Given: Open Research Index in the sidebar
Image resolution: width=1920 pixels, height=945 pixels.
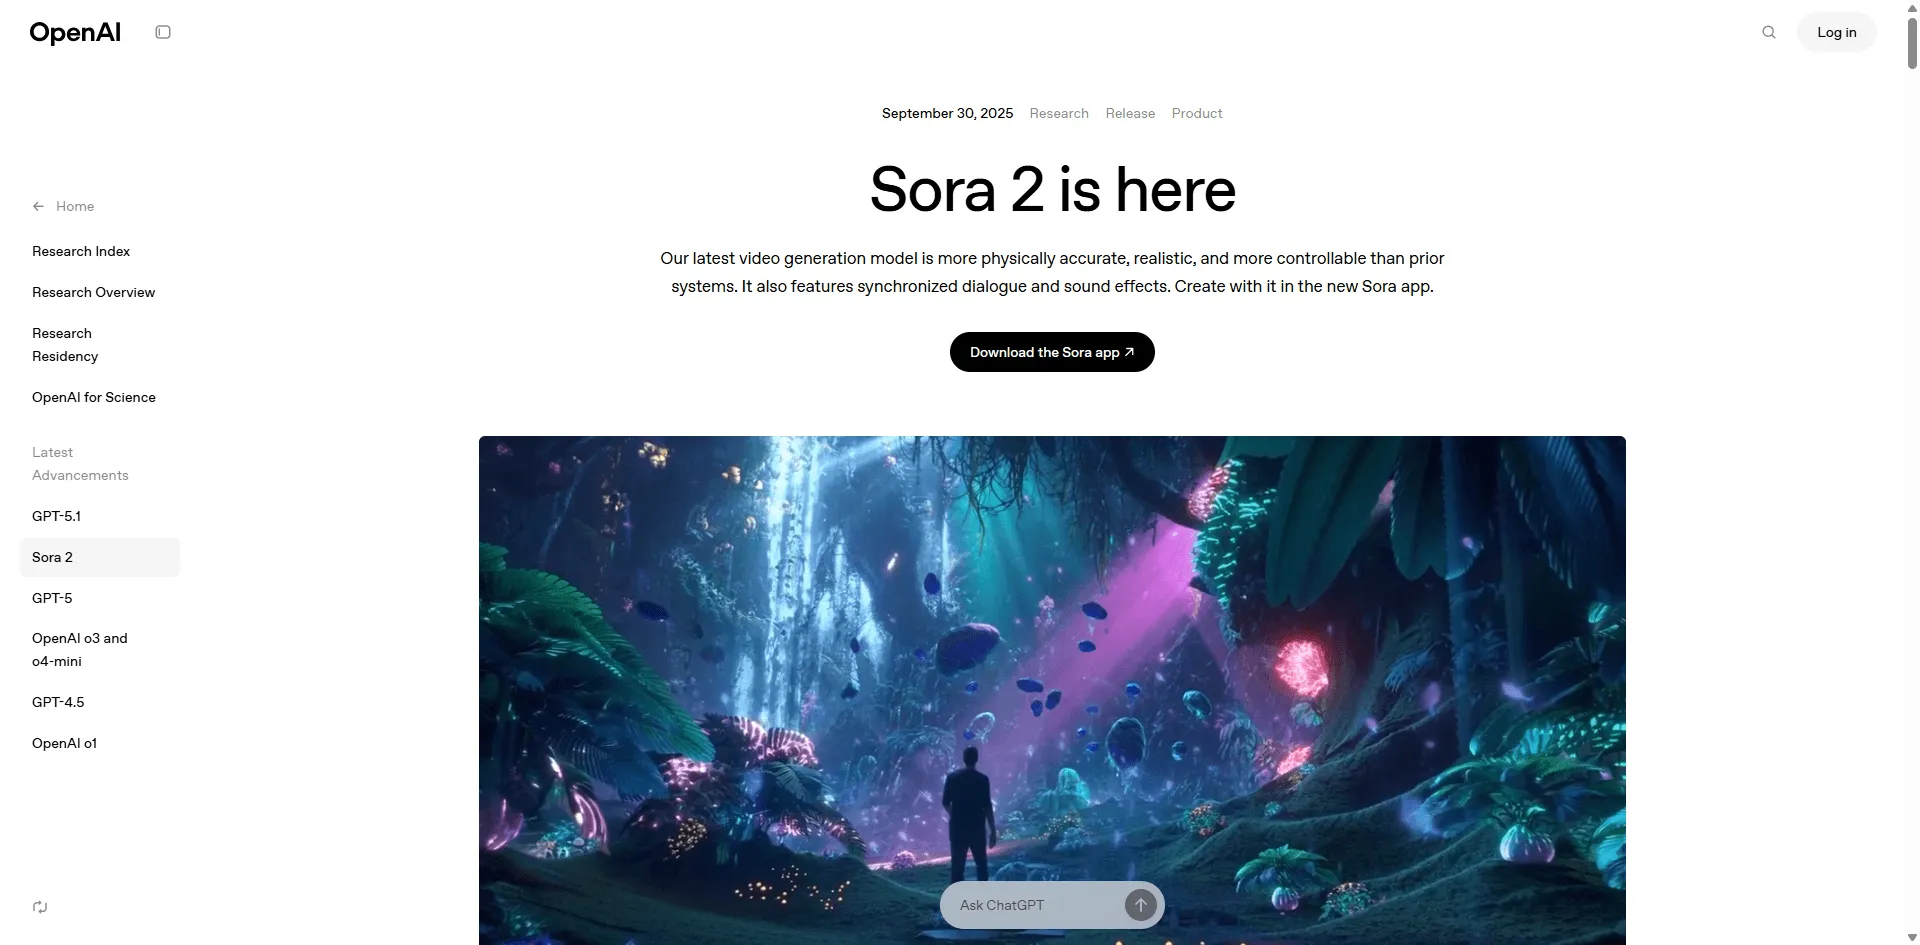Looking at the screenshot, I should [x=81, y=251].
